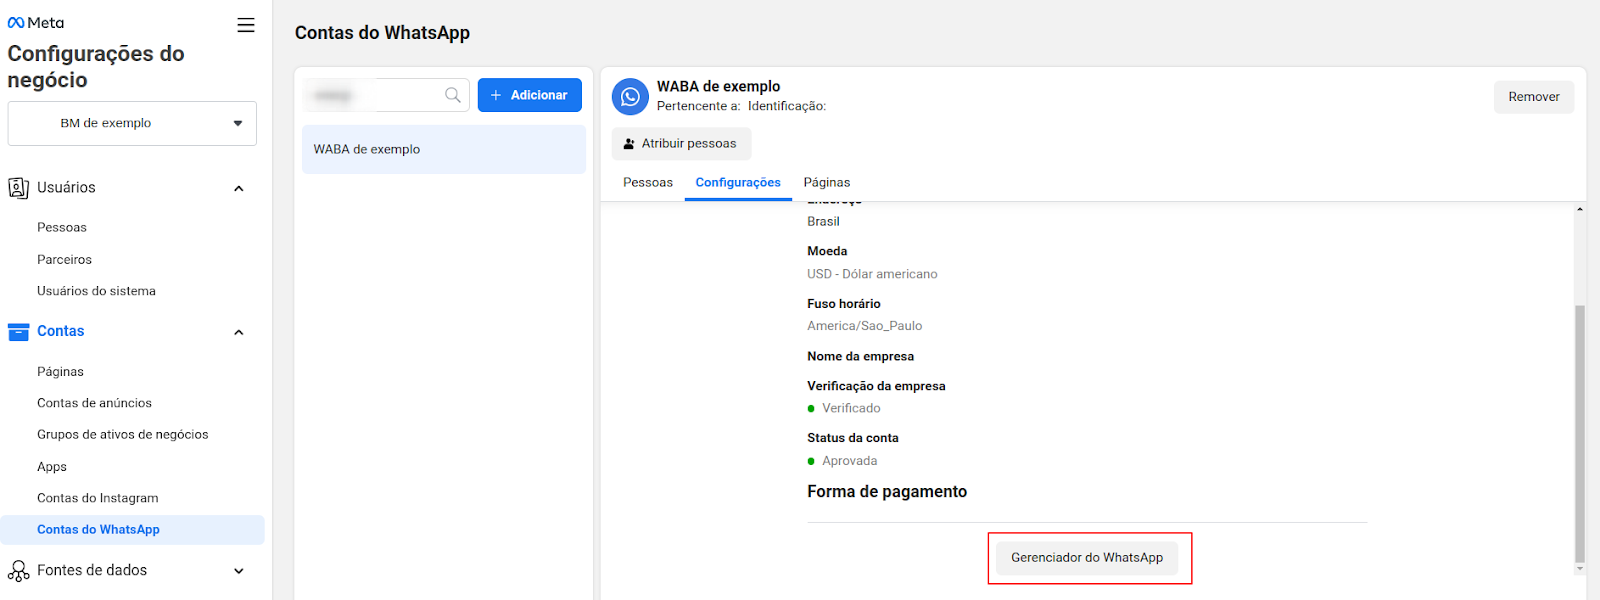1600x600 pixels.
Task: Click Atribuir pessoas button
Action: [x=681, y=143]
